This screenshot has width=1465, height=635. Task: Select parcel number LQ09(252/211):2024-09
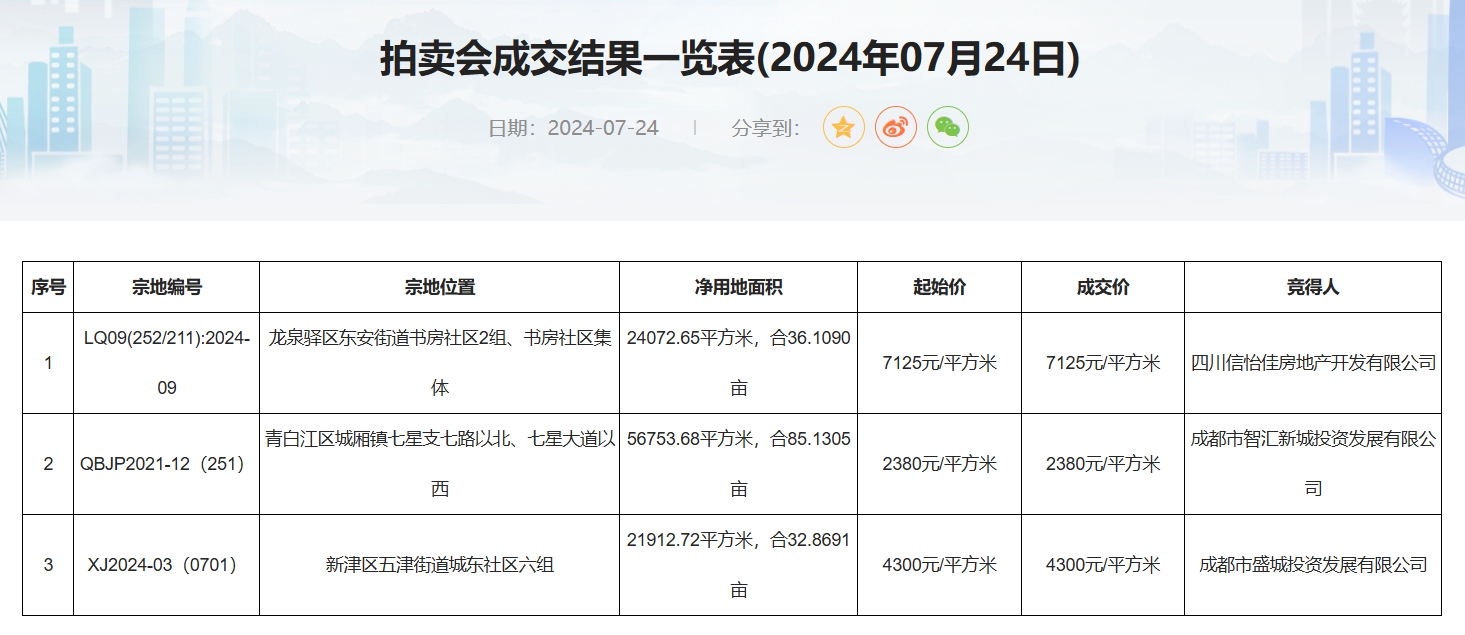tap(167, 363)
